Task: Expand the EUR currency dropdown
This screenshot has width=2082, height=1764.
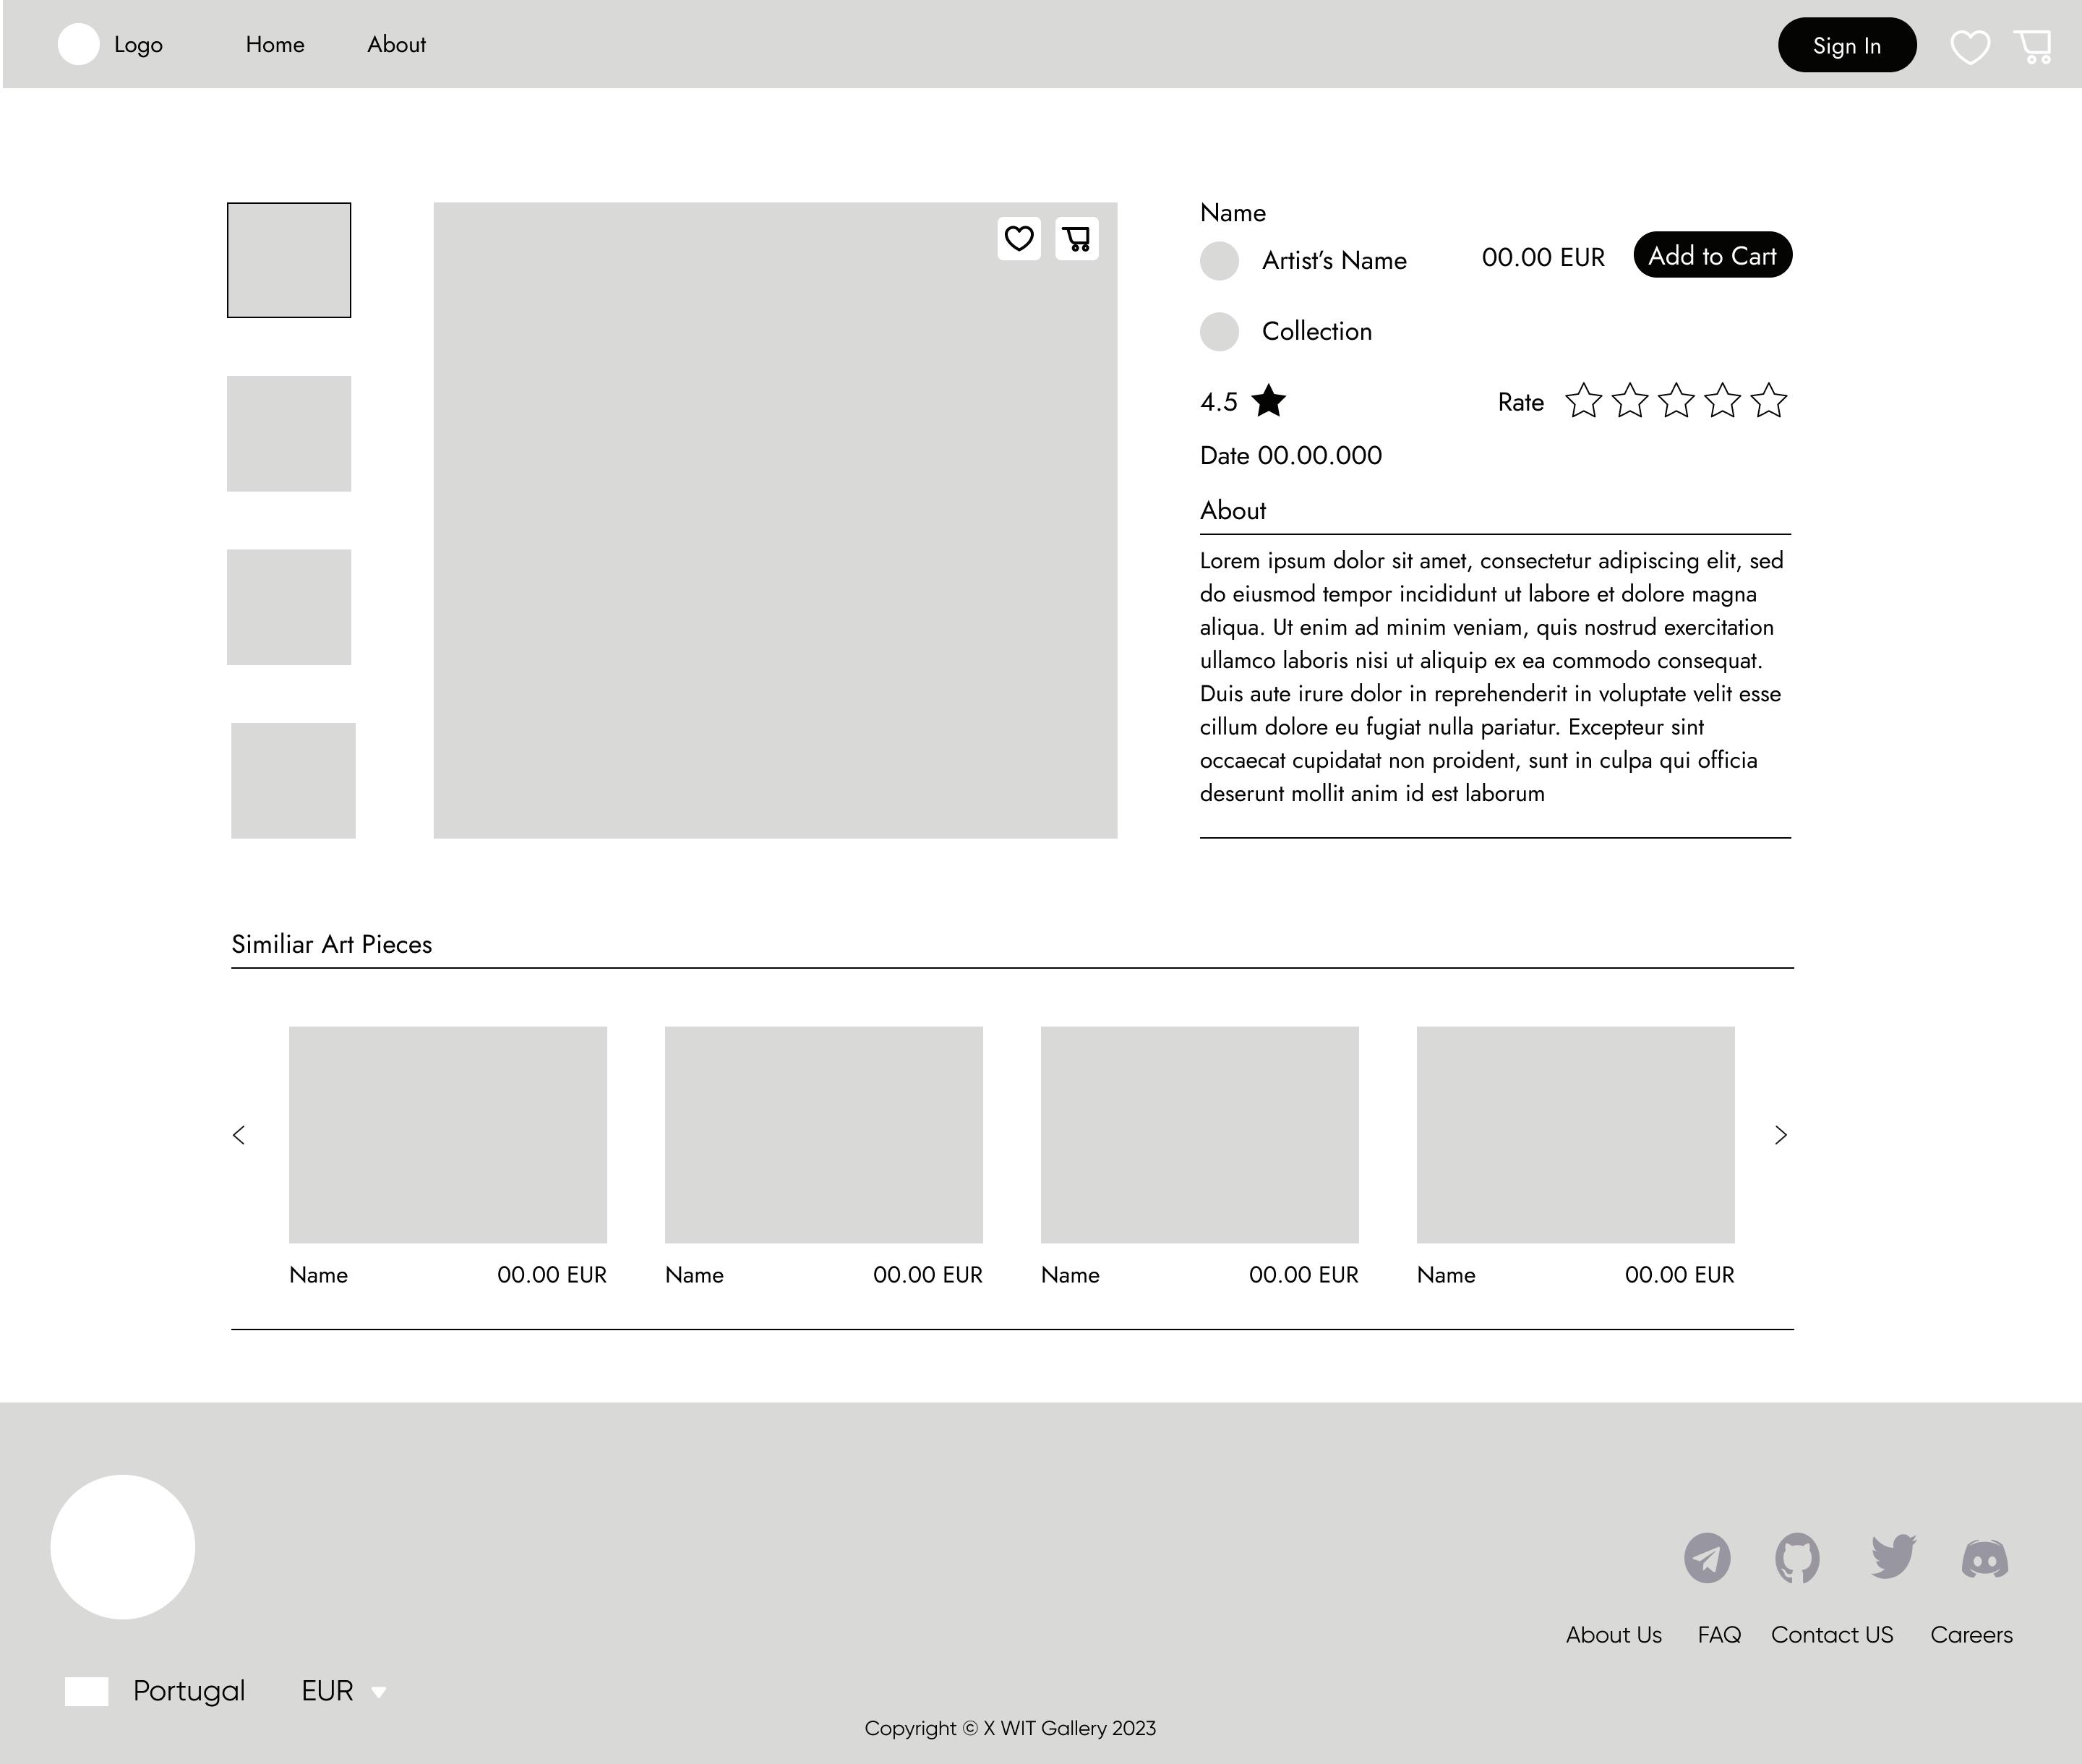Action: (378, 1692)
